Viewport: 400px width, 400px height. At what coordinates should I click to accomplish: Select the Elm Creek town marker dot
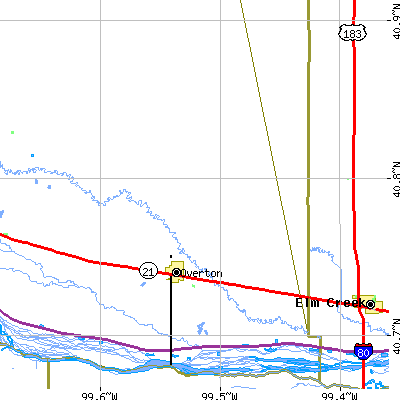coord(370,304)
